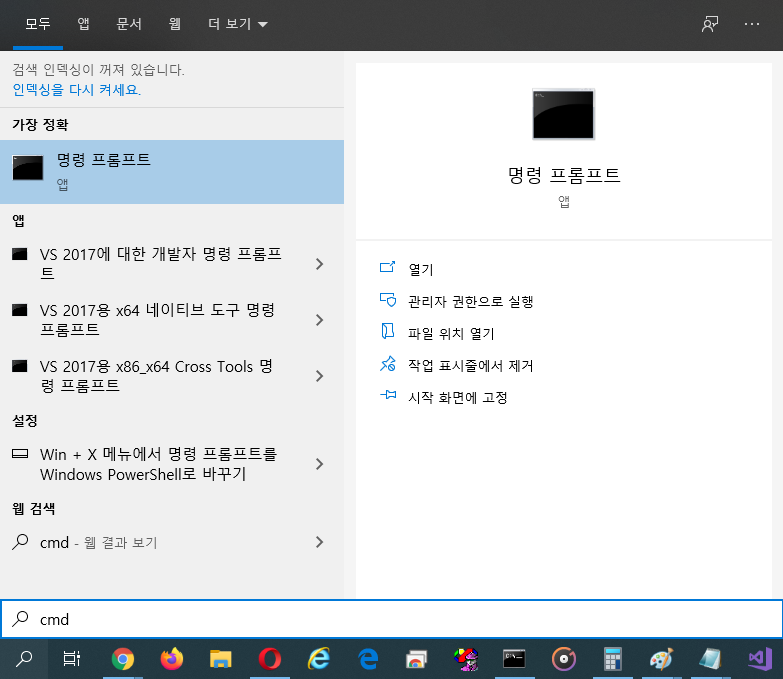Viewport: 783px width, 679px height.
Task: Click the large Command Prompt preview icon
Action: (x=563, y=114)
